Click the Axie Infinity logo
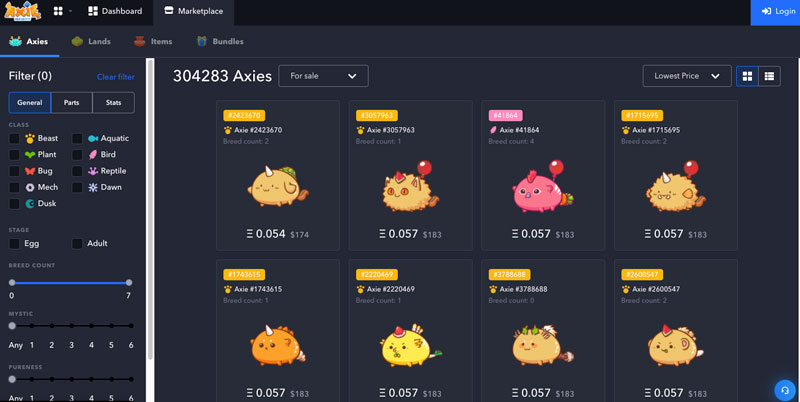The height and width of the screenshot is (402, 800). [x=23, y=11]
